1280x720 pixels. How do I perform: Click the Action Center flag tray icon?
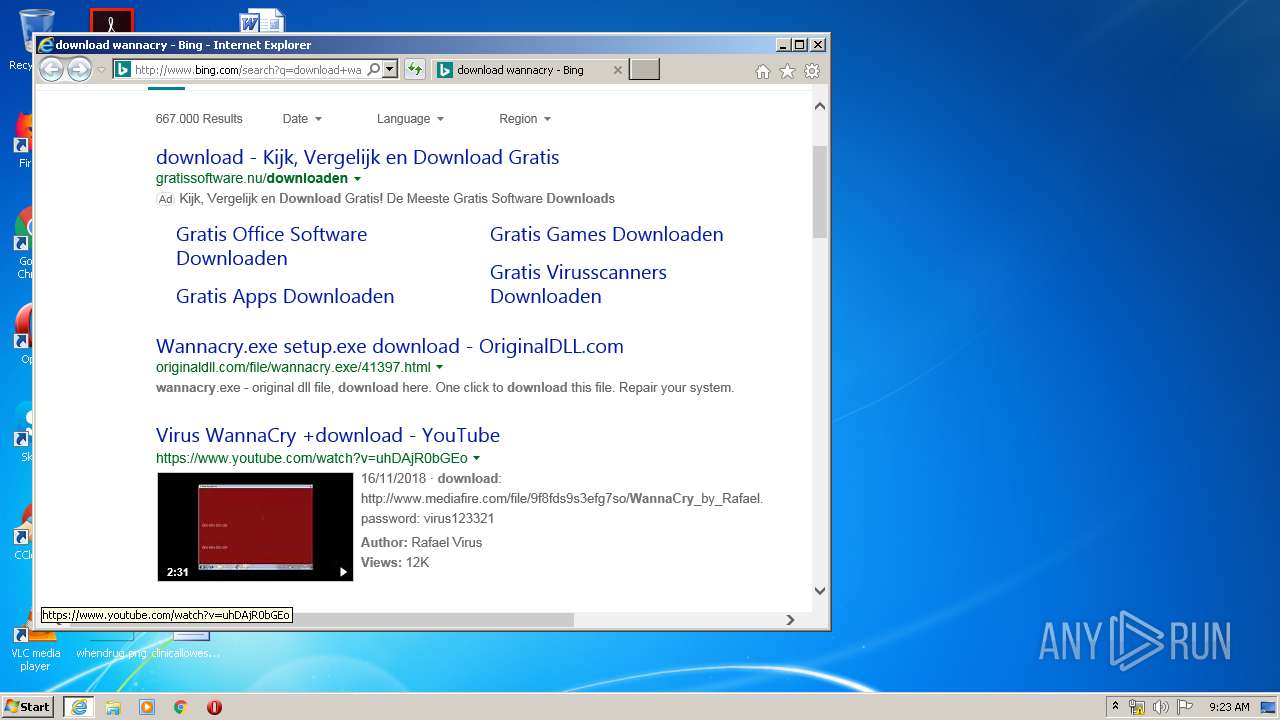[1185, 707]
